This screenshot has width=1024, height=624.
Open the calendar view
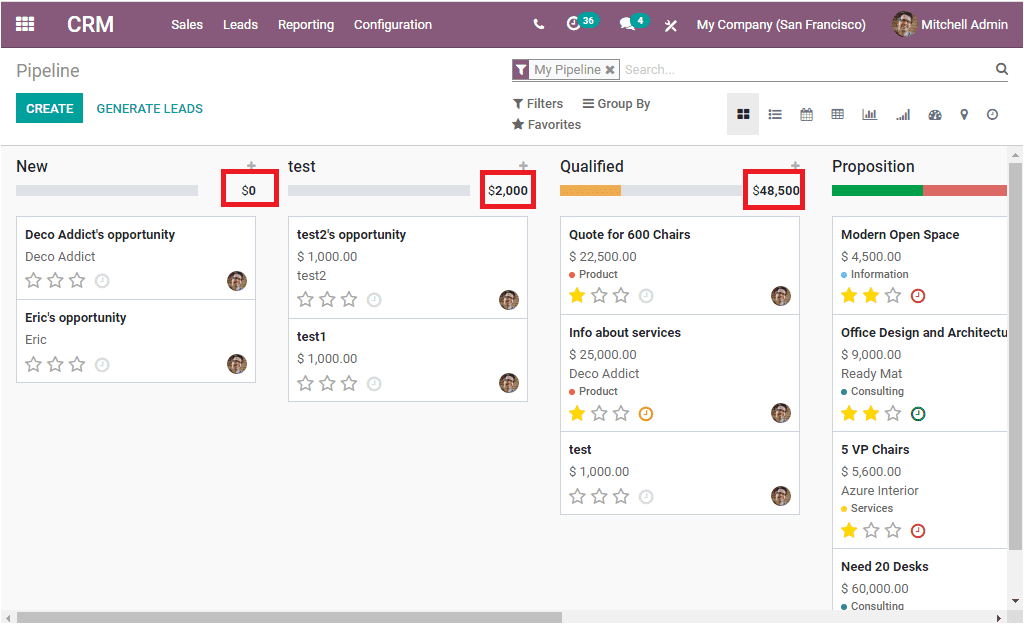coord(806,114)
